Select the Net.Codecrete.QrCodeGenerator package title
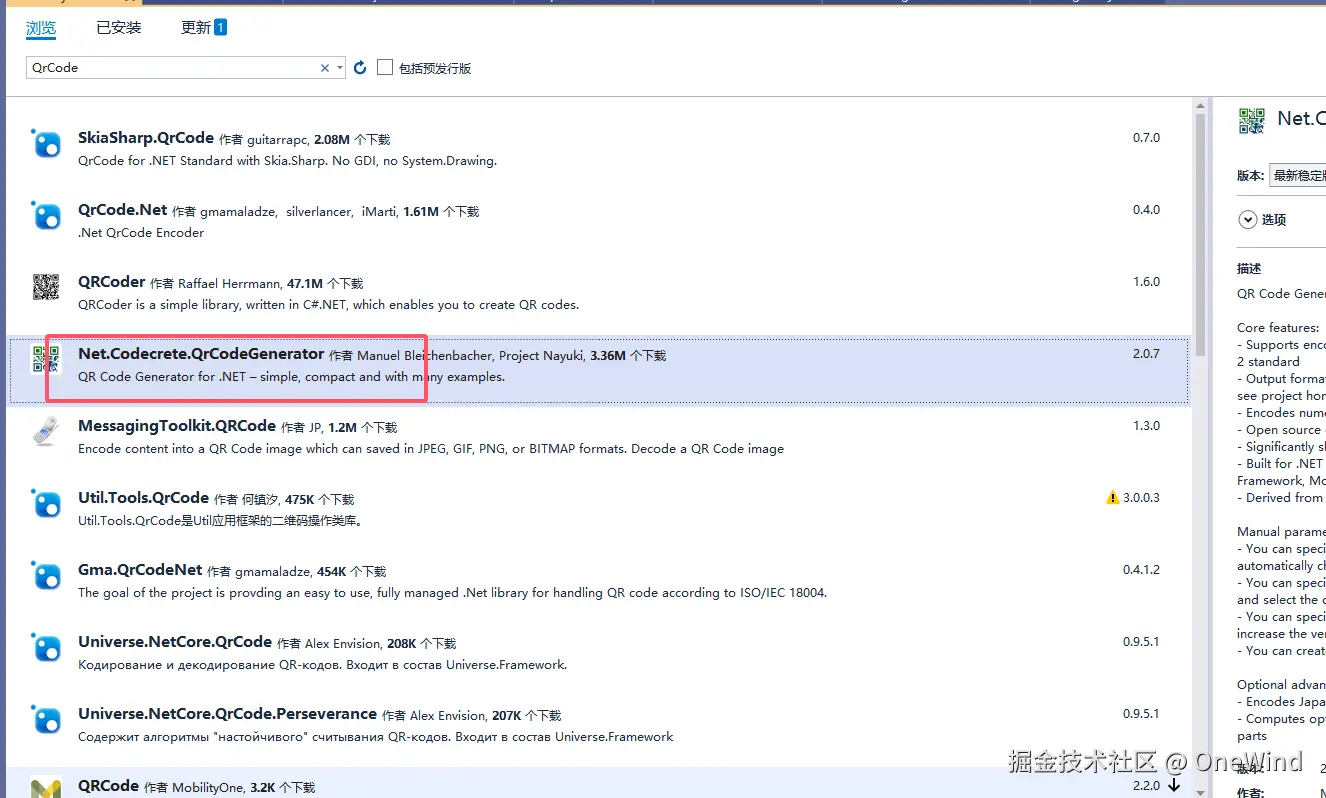Image resolution: width=1326 pixels, height=798 pixels. (201, 354)
